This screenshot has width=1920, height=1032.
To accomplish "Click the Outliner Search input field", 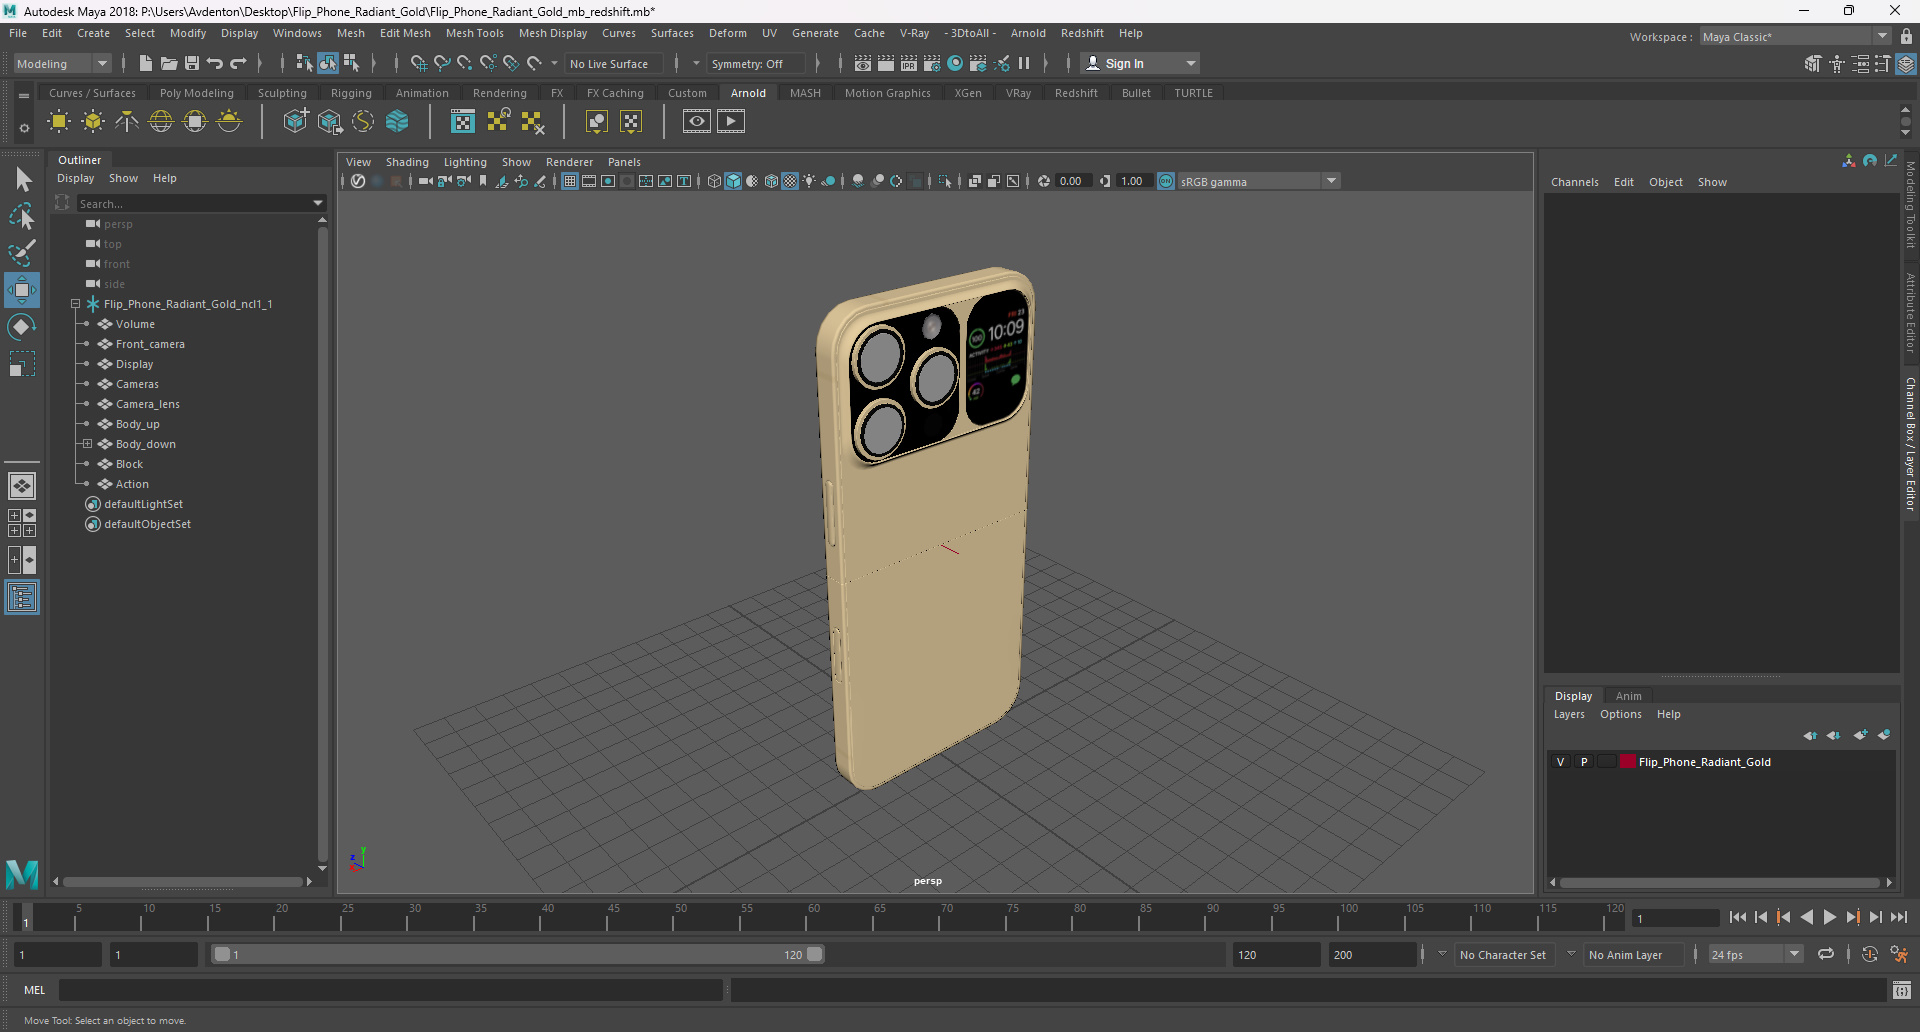I will pos(193,203).
